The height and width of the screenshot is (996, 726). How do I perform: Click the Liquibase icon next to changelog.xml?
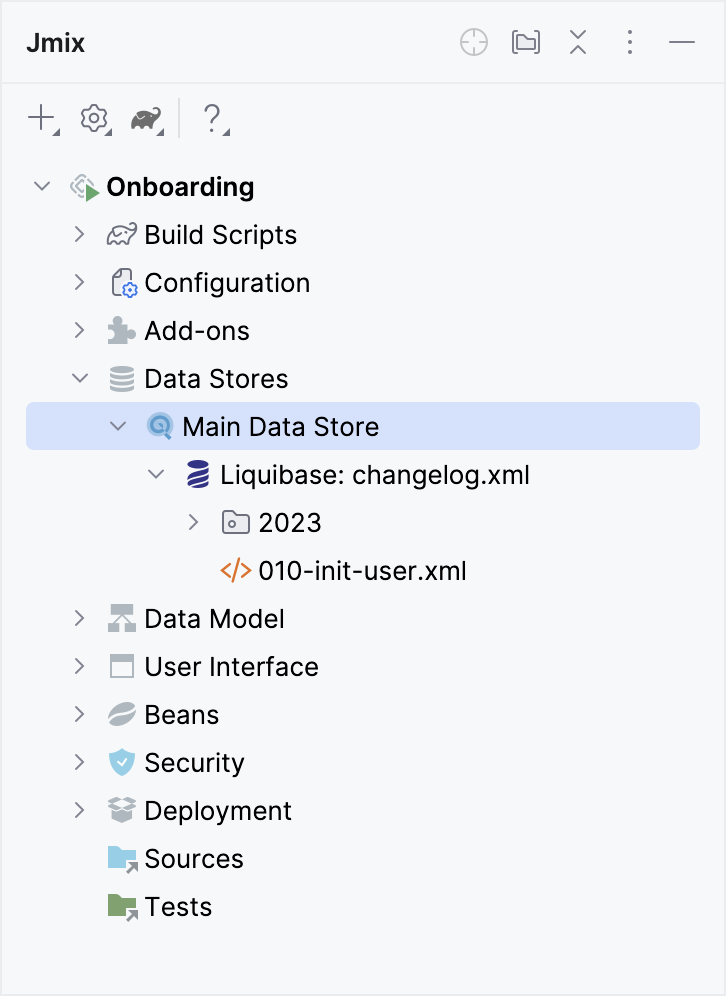[198, 474]
